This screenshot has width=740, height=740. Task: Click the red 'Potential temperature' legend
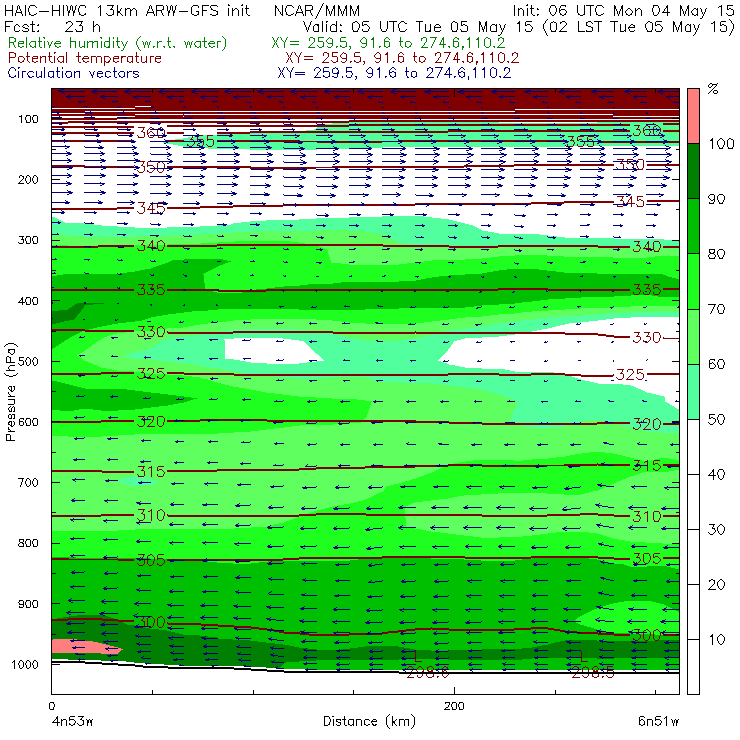85,58
